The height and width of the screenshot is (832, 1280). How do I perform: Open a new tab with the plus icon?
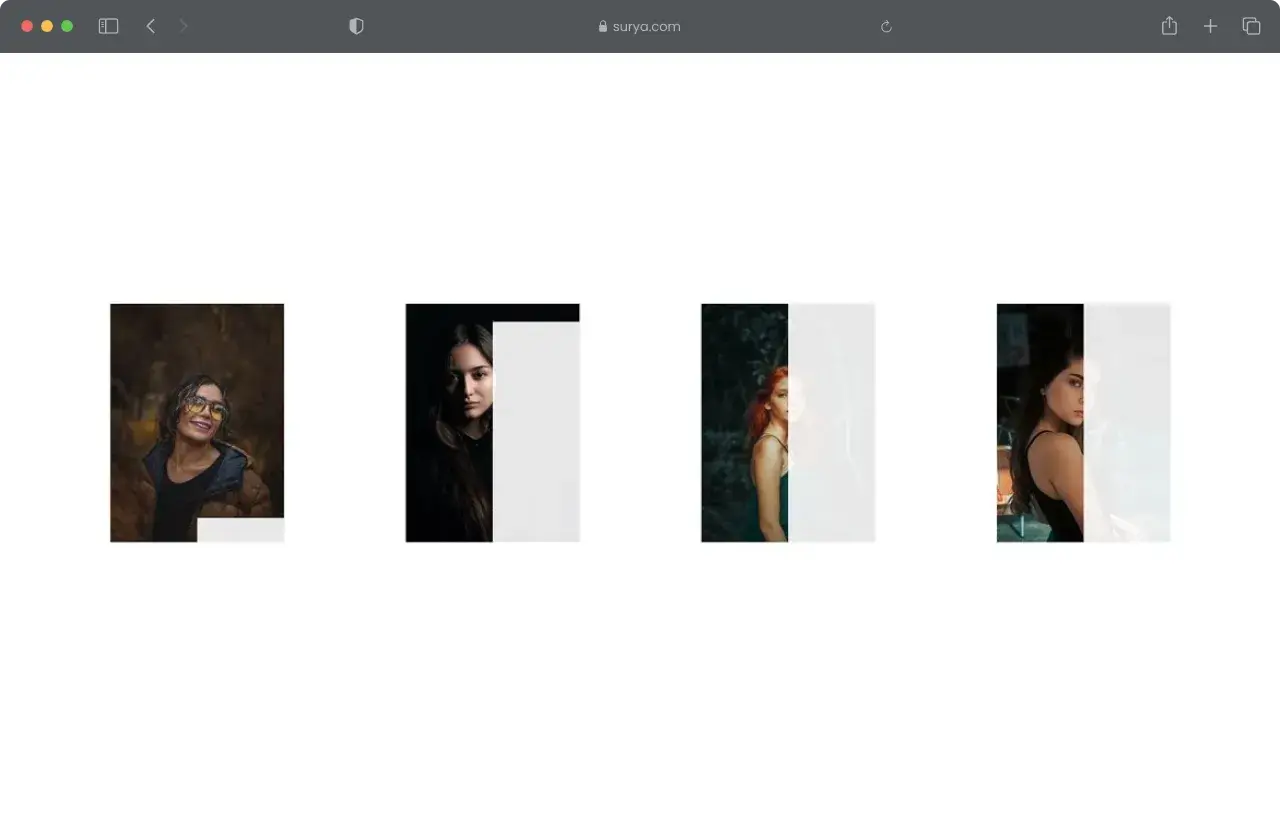point(1210,26)
